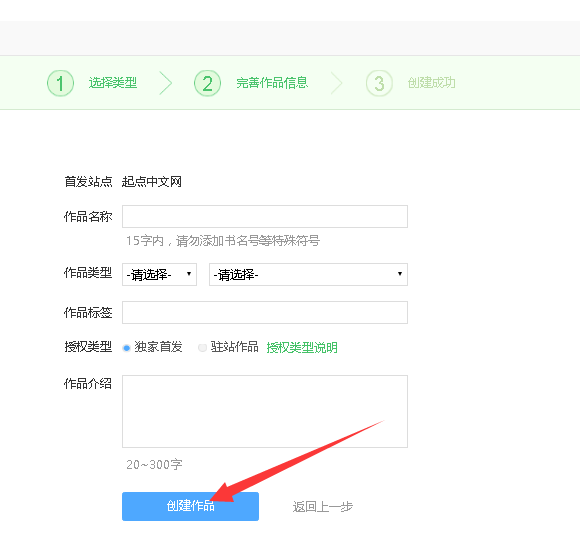This screenshot has height=559, width=580.
Task: Click the step 2 circle icon
Action: tap(208, 83)
